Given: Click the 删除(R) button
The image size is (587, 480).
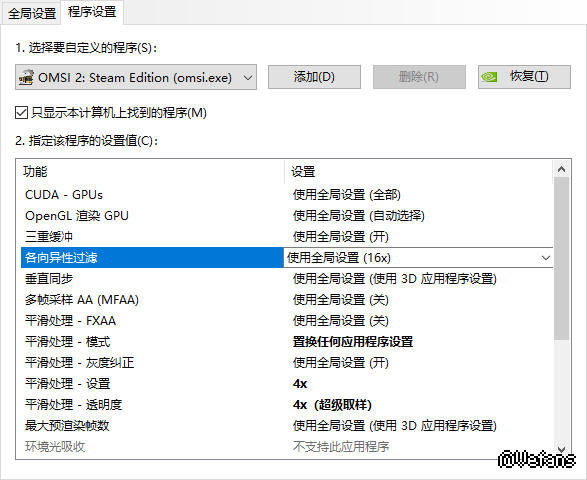Looking at the screenshot, I should tap(419, 77).
